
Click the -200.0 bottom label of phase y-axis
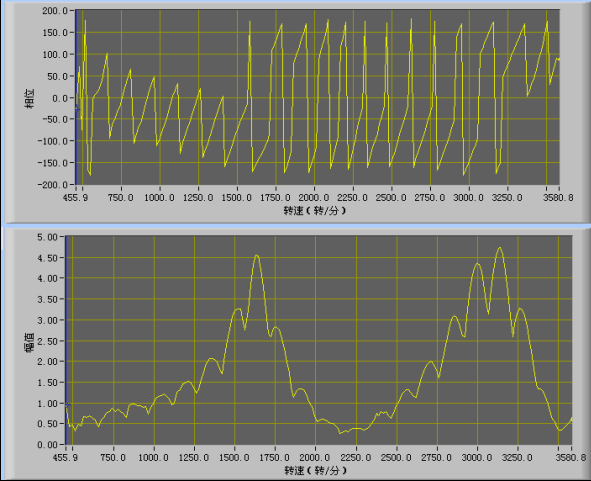pos(52,185)
